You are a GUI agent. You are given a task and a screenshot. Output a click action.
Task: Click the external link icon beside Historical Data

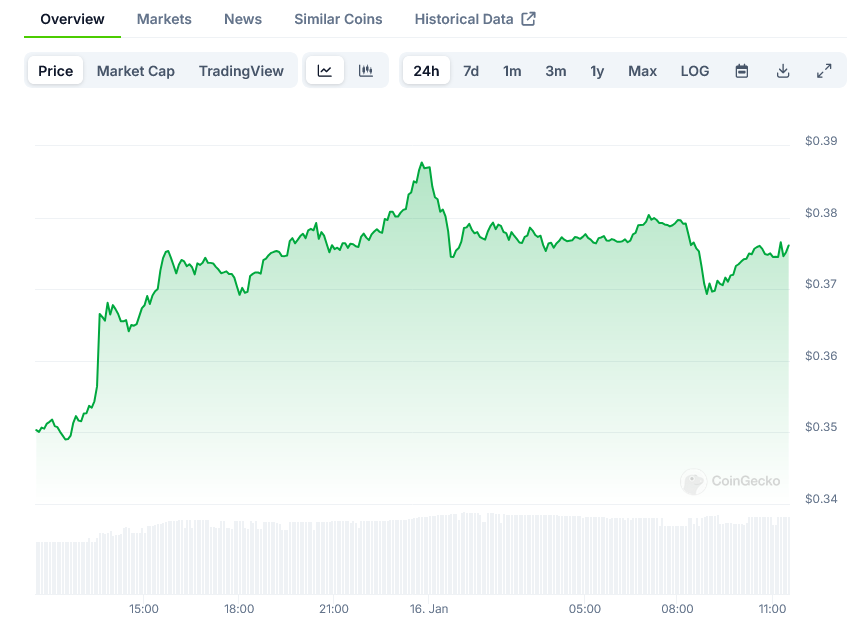coord(529,19)
